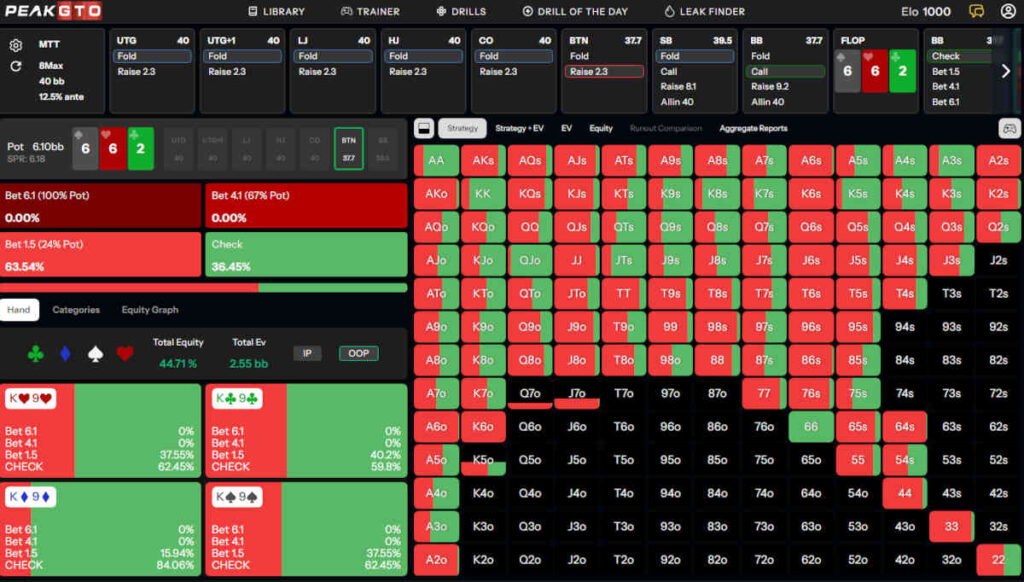Select the Hand tab
Screen dimensions: 1024x582
(x=19, y=310)
